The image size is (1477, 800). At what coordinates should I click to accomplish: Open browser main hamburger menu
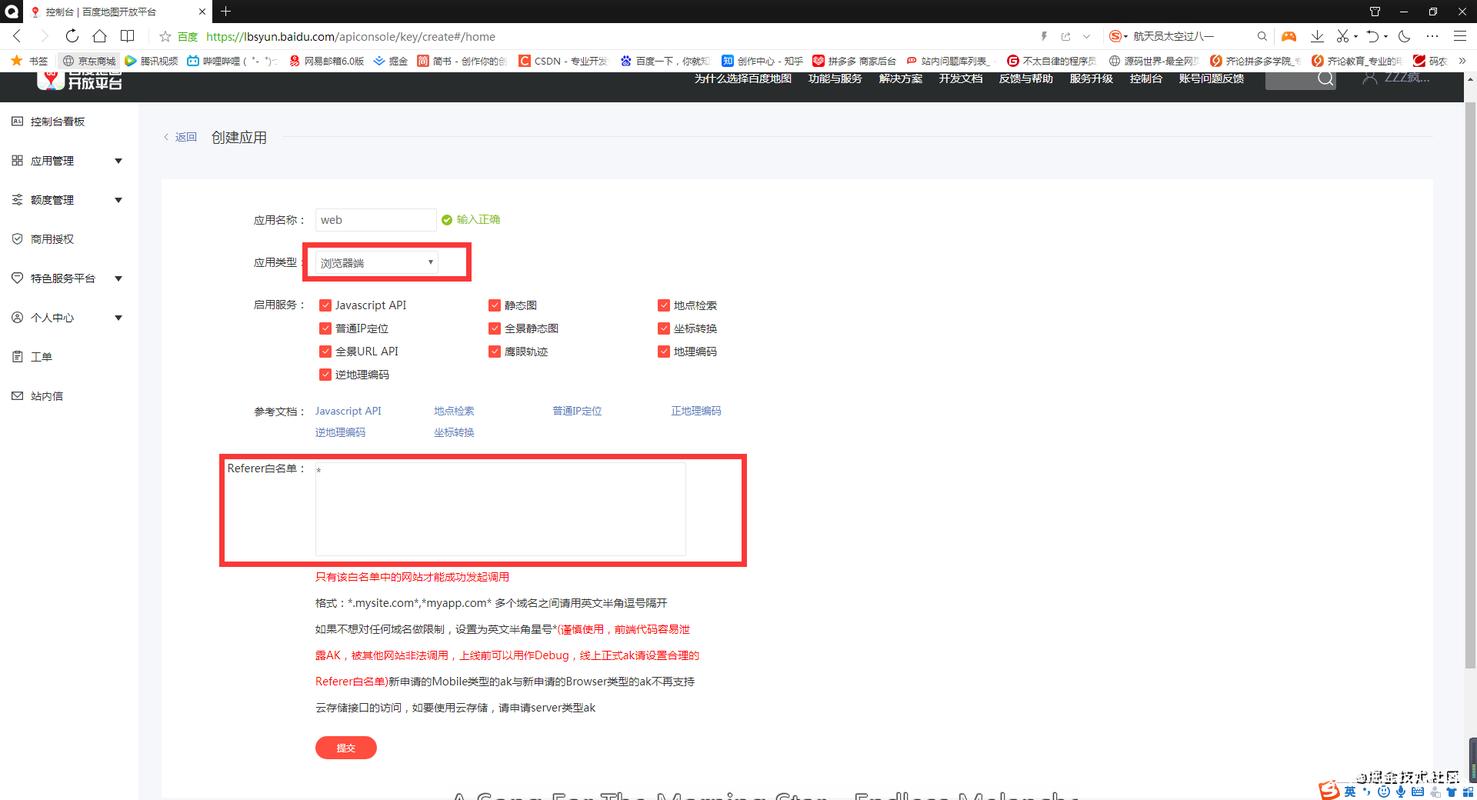pyautogui.click(x=1459, y=36)
